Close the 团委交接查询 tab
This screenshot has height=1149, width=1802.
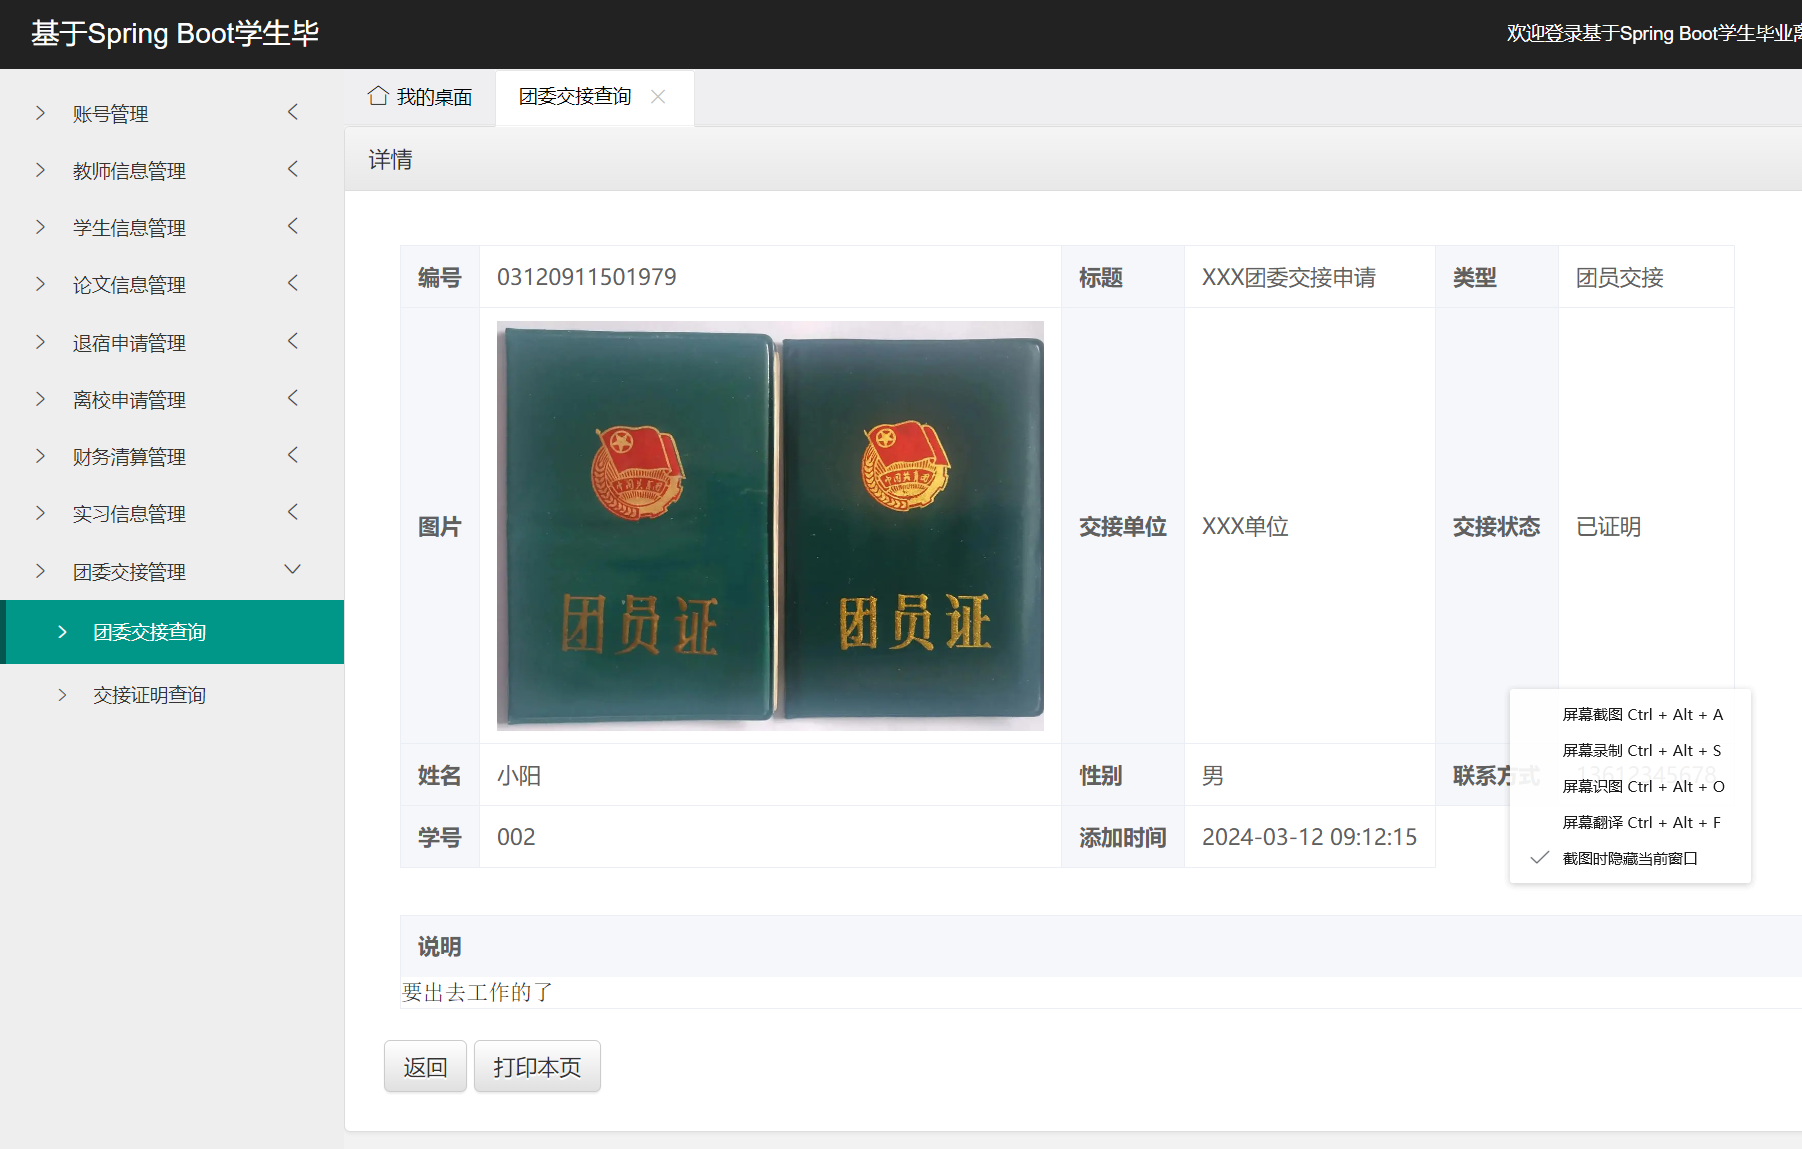(659, 96)
